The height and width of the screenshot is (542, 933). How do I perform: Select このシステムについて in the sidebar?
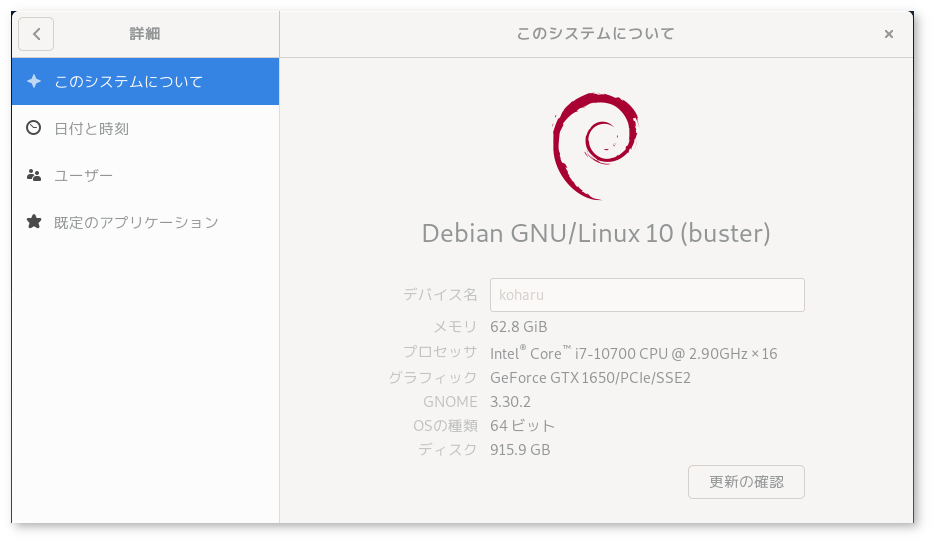tap(128, 81)
